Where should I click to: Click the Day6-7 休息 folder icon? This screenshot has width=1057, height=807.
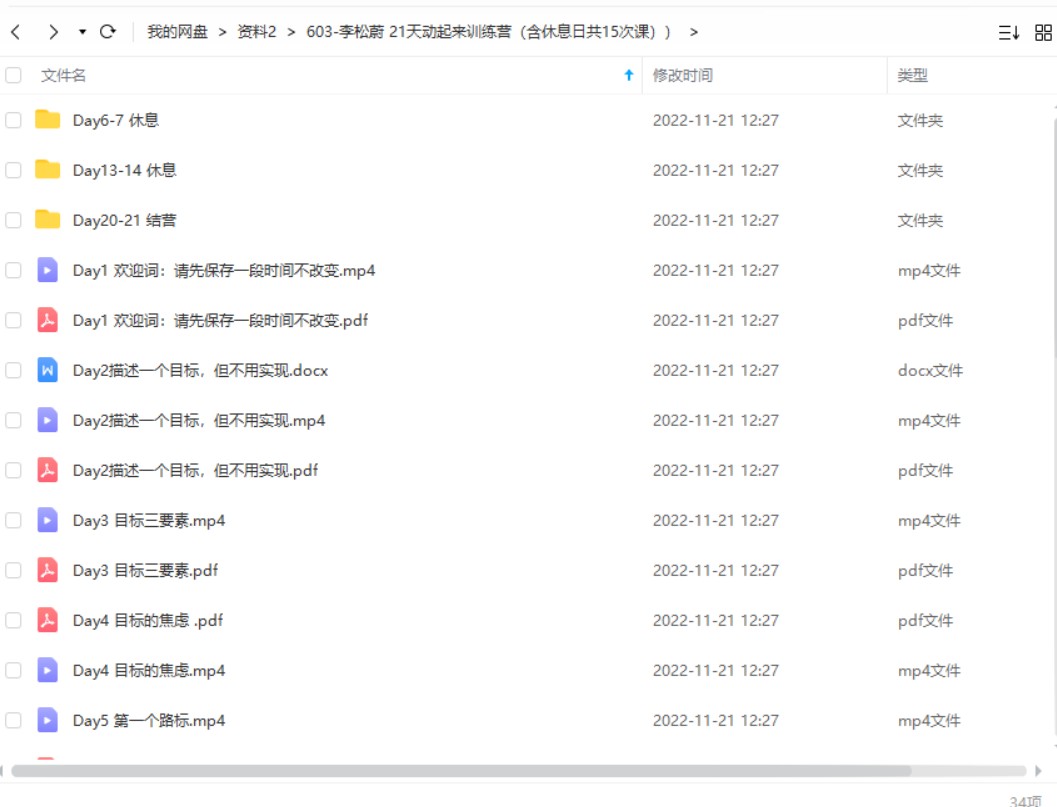pyautogui.click(x=47, y=119)
